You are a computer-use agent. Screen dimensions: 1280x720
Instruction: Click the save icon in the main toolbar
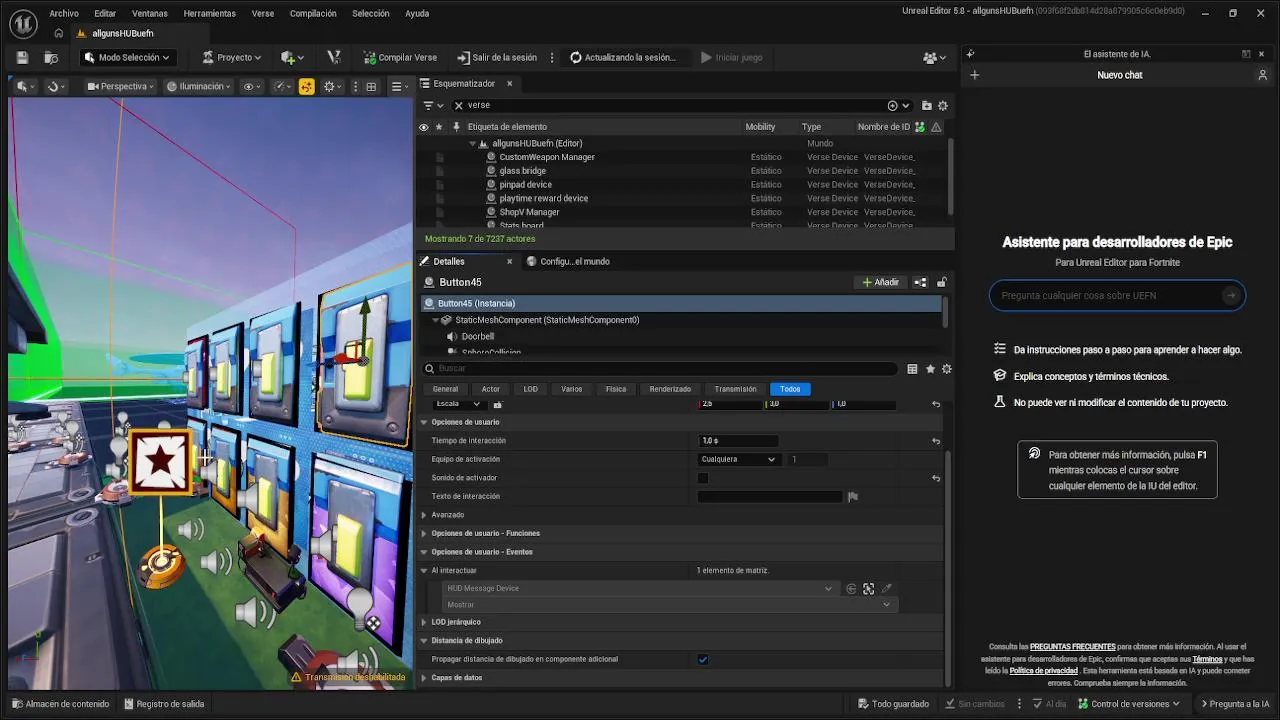[22, 57]
